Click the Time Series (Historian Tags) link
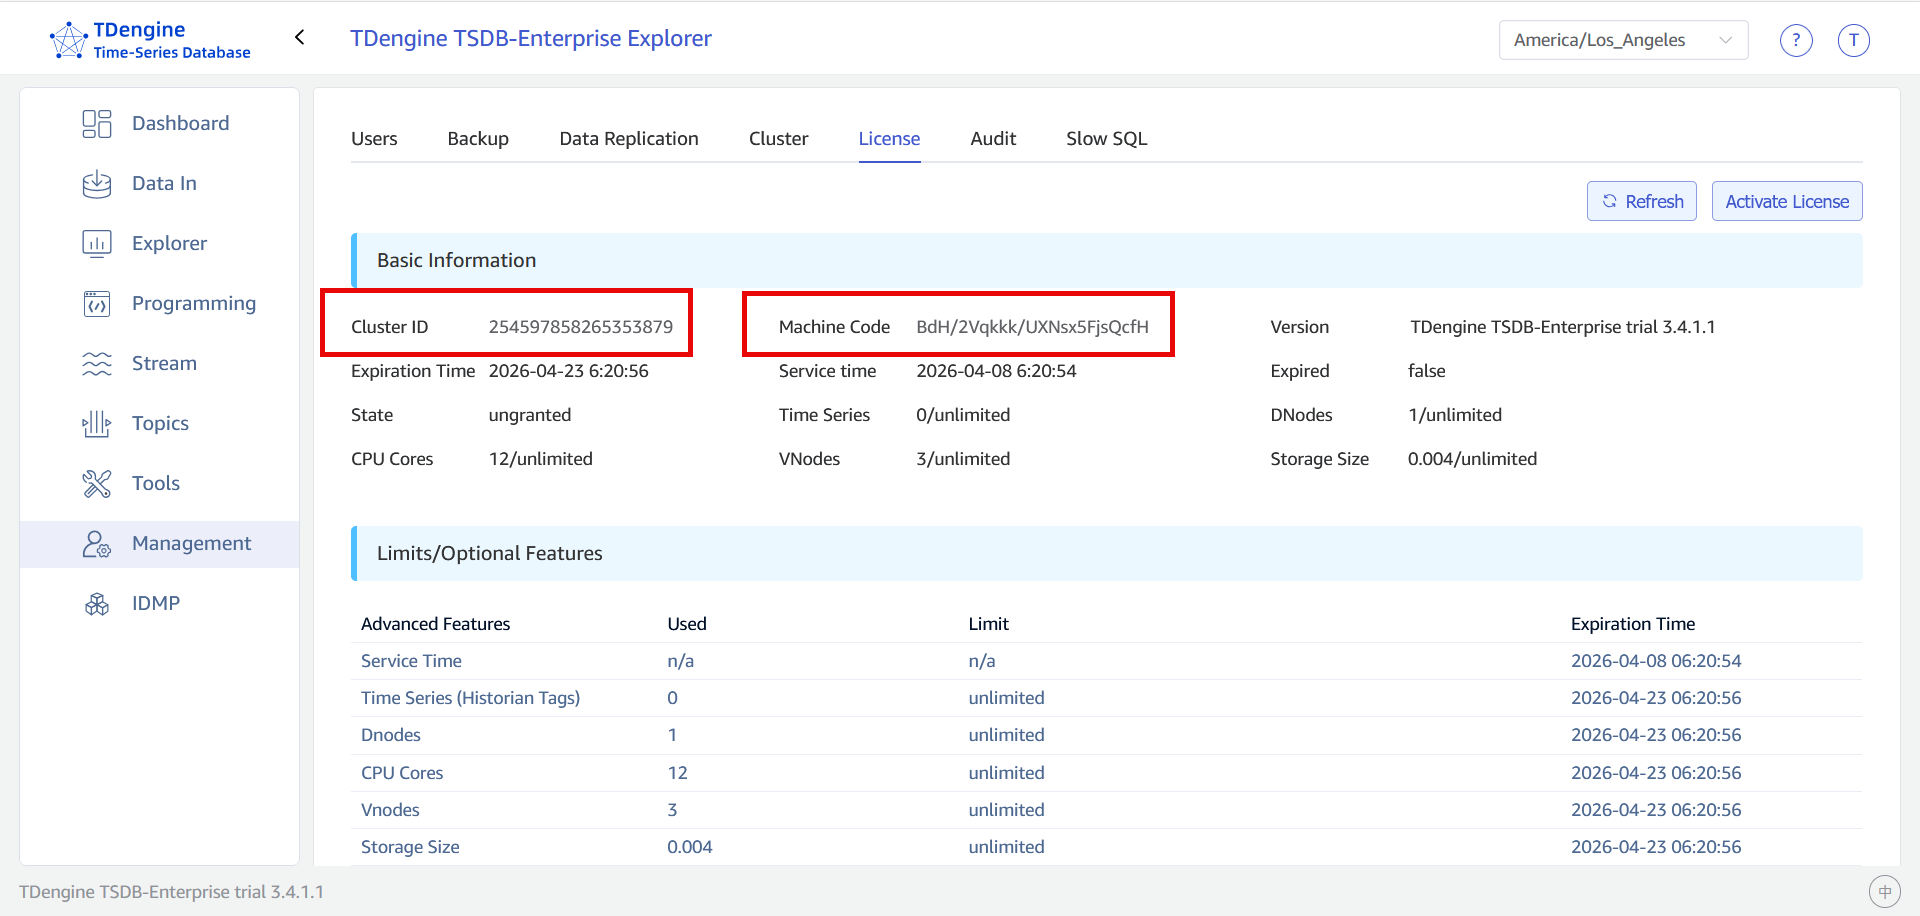The width and height of the screenshot is (1920, 916). 470,698
